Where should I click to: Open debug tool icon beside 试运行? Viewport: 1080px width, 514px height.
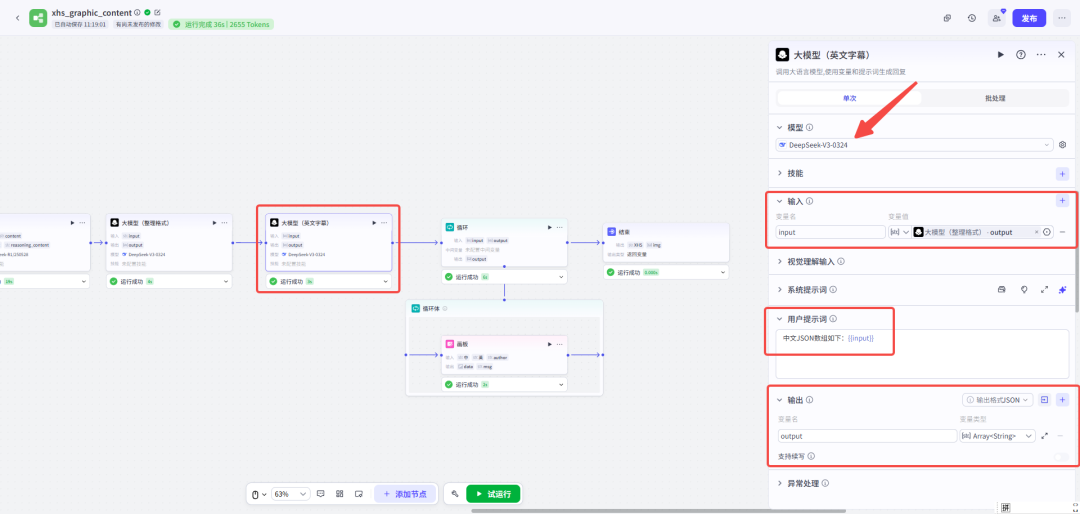455,494
